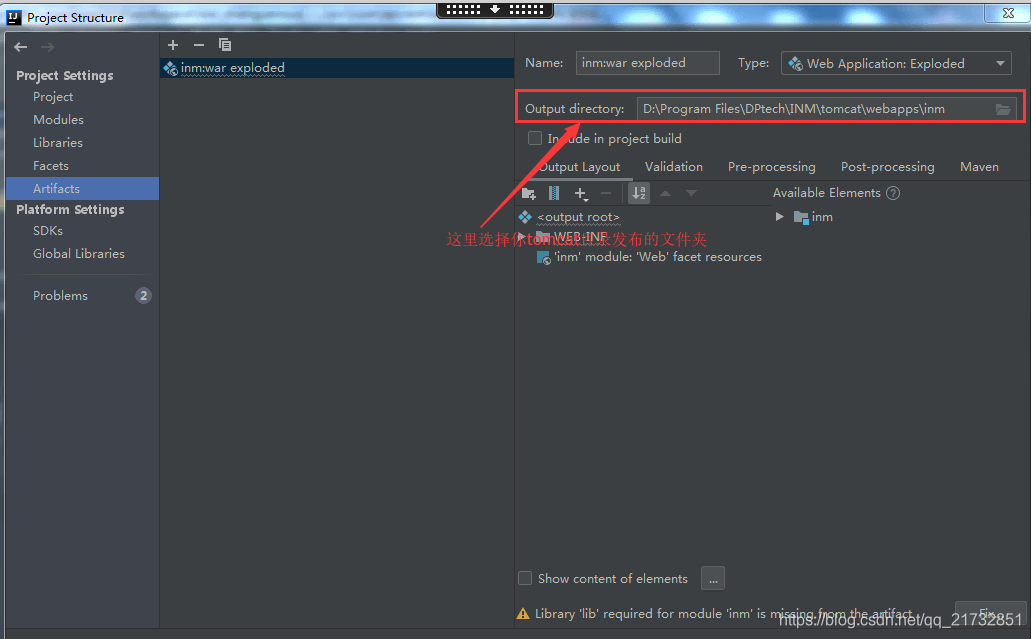The height and width of the screenshot is (639, 1031).
Task: Open Libraries settings page
Action: 58,143
